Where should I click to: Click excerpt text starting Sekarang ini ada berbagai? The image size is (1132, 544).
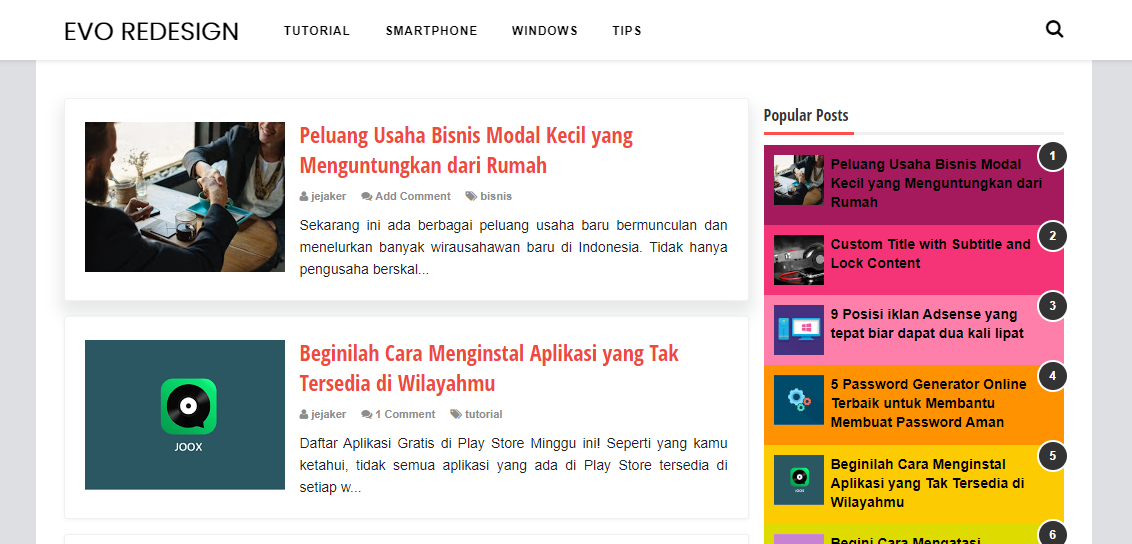click(x=513, y=247)
